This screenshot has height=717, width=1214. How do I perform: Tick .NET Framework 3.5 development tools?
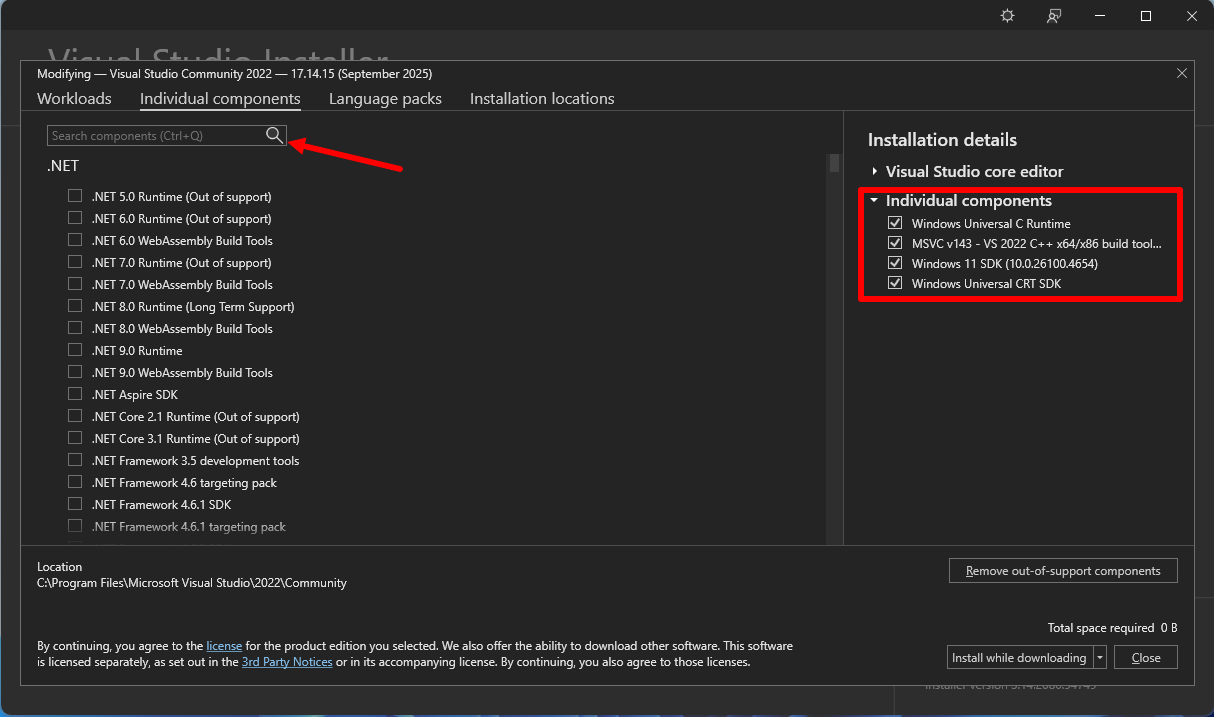(x=75, y=461)
